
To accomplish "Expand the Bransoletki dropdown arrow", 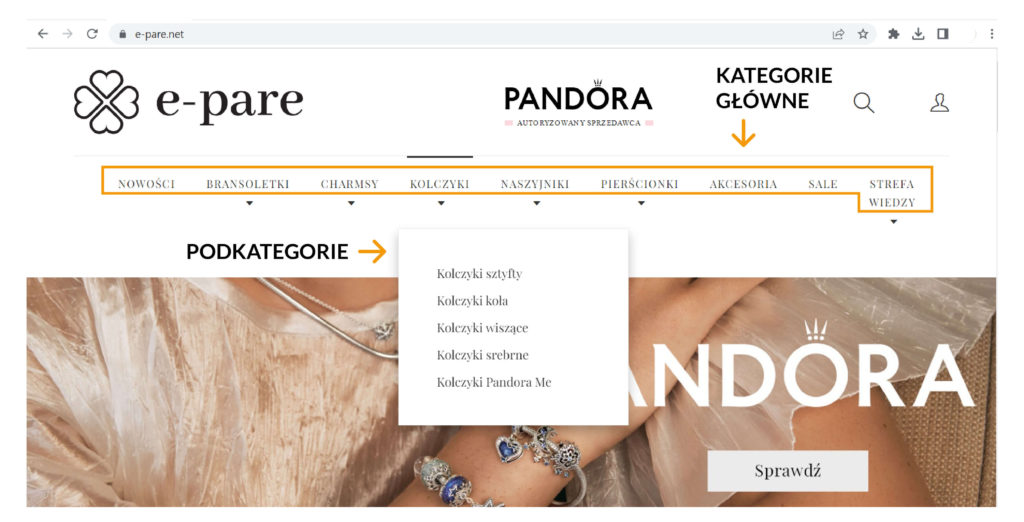I will [249, 203].
